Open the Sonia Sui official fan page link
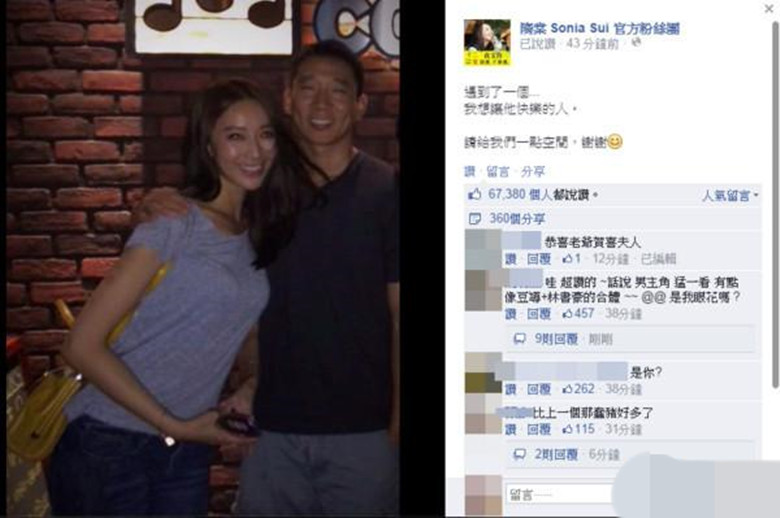Image resolution: width=780 pixels, height=518 pixels. 599,28
